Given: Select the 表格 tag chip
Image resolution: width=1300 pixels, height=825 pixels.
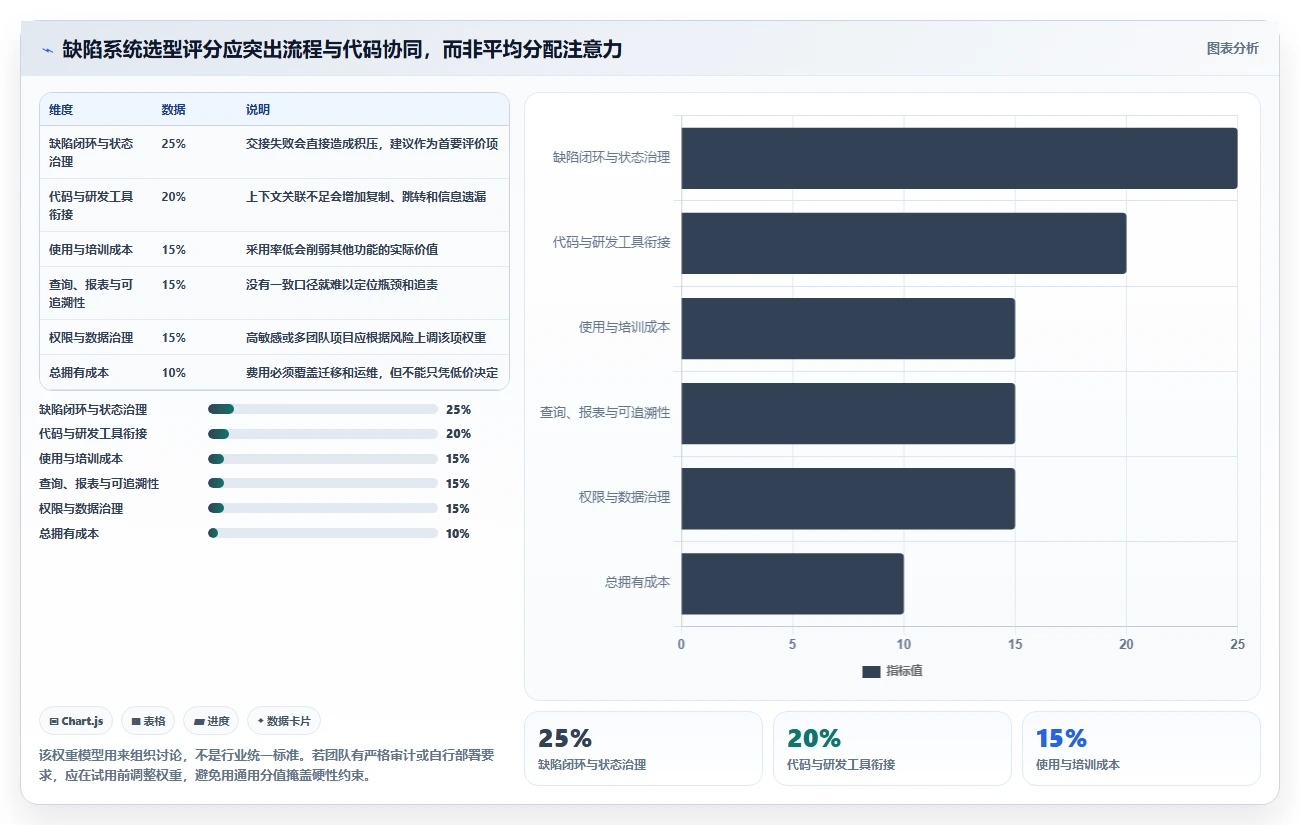Looking at the screenshot, I should coord(148,721).
